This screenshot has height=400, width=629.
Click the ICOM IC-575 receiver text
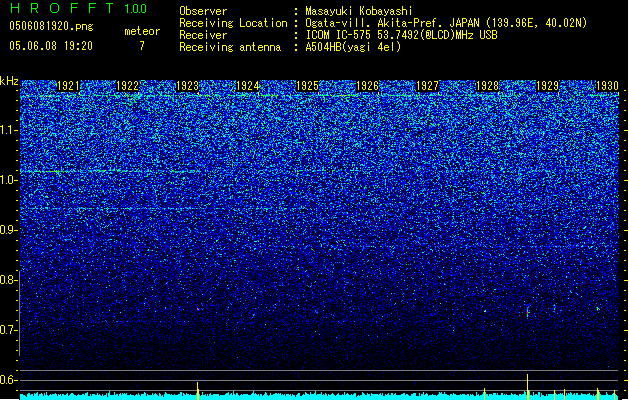[401, 35]
